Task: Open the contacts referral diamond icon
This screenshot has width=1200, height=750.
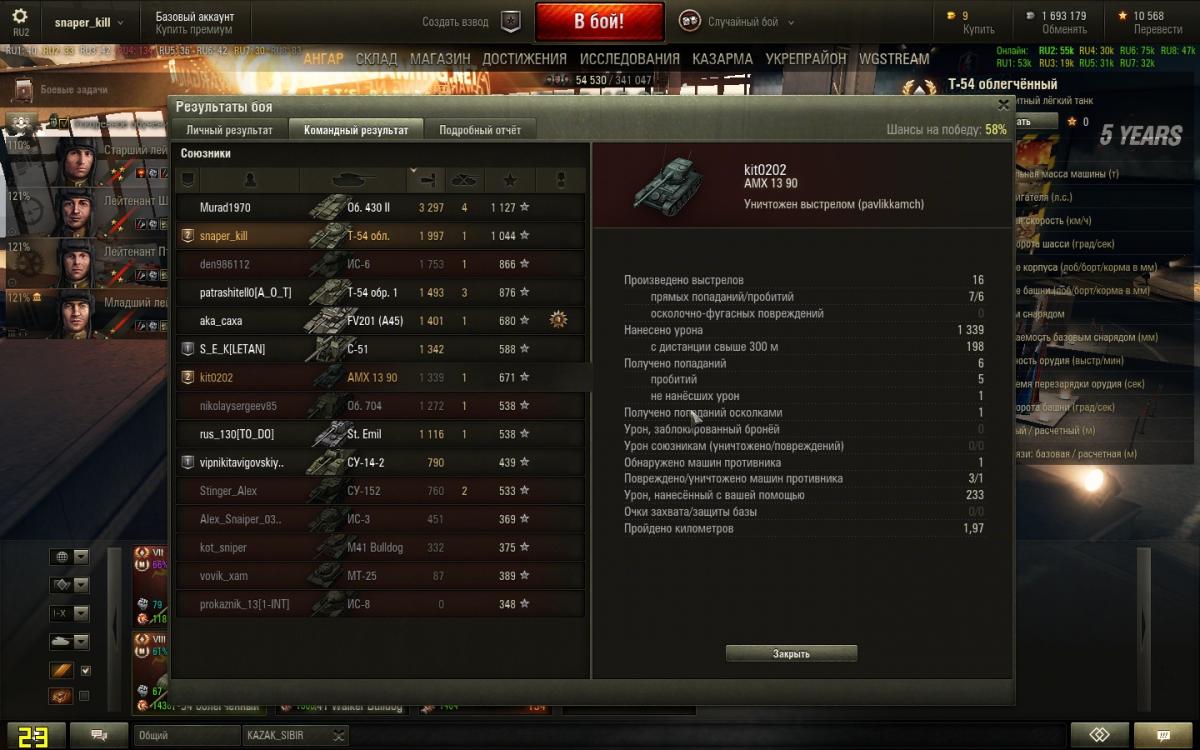Action: (x=1100, y=735)
